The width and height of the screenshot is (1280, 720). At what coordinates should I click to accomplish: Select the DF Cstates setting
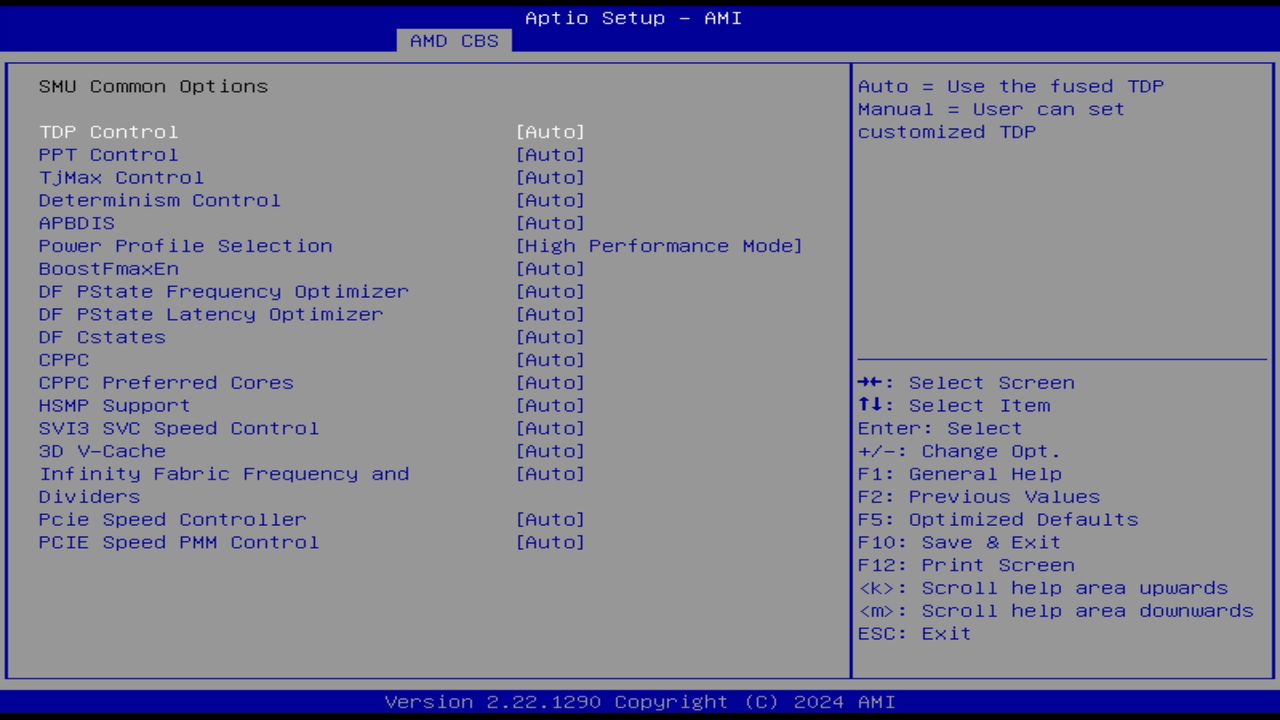click(102, 337)
